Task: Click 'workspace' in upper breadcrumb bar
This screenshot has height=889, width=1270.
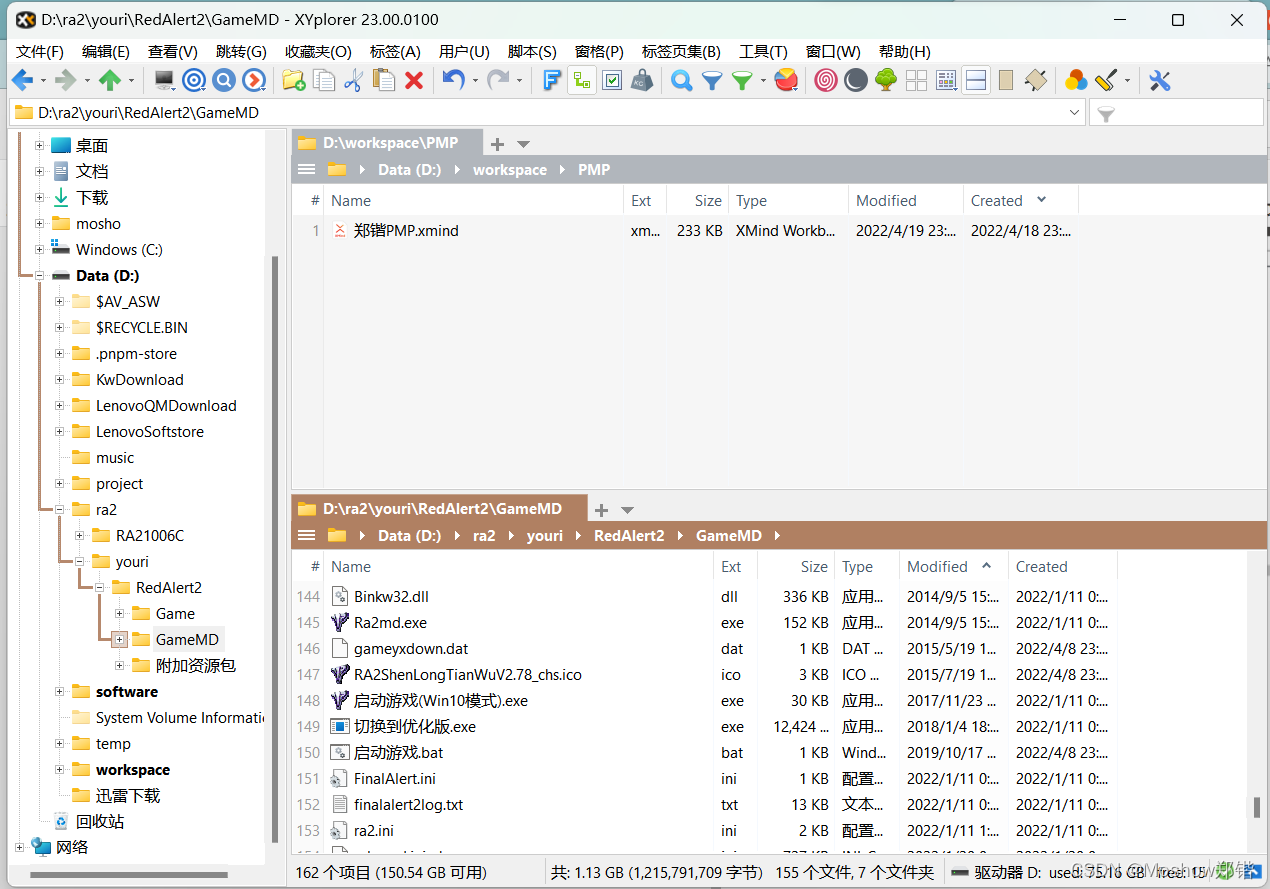Action: click(510, 170)
